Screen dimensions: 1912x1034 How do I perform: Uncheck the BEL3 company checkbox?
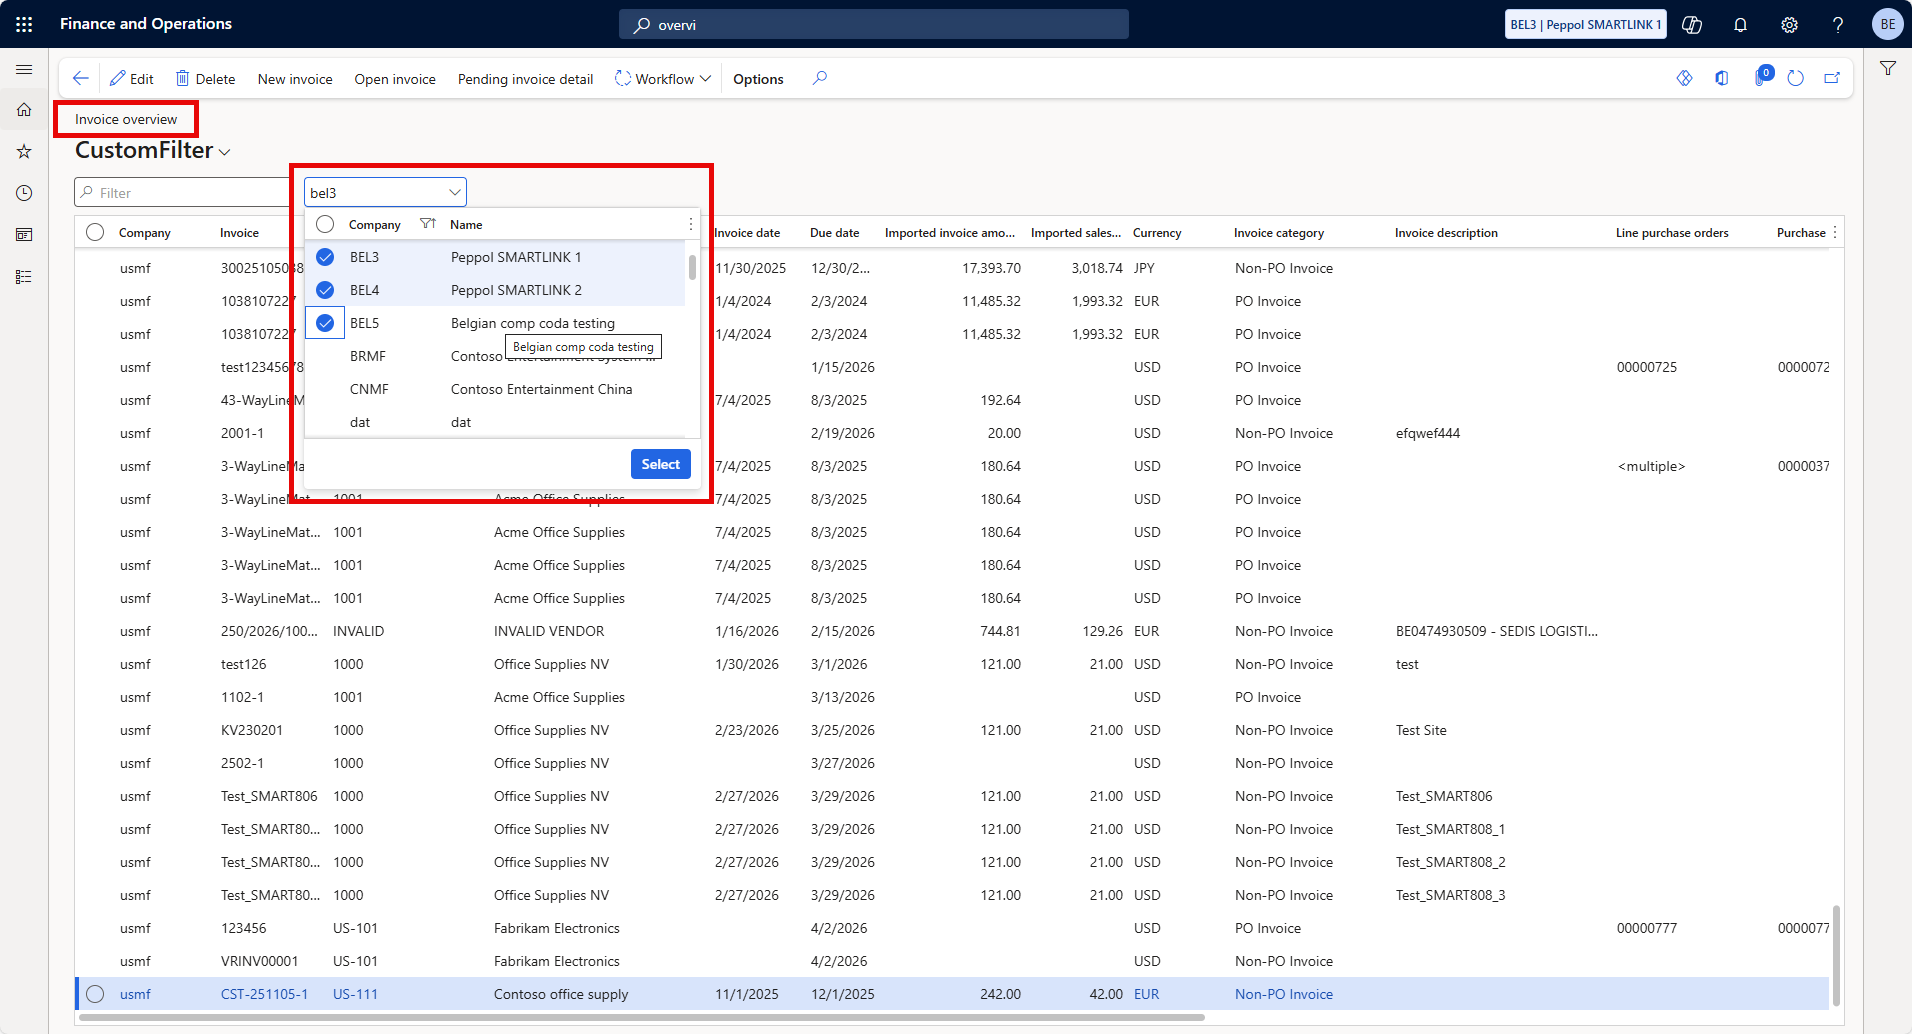pos(325,257)
